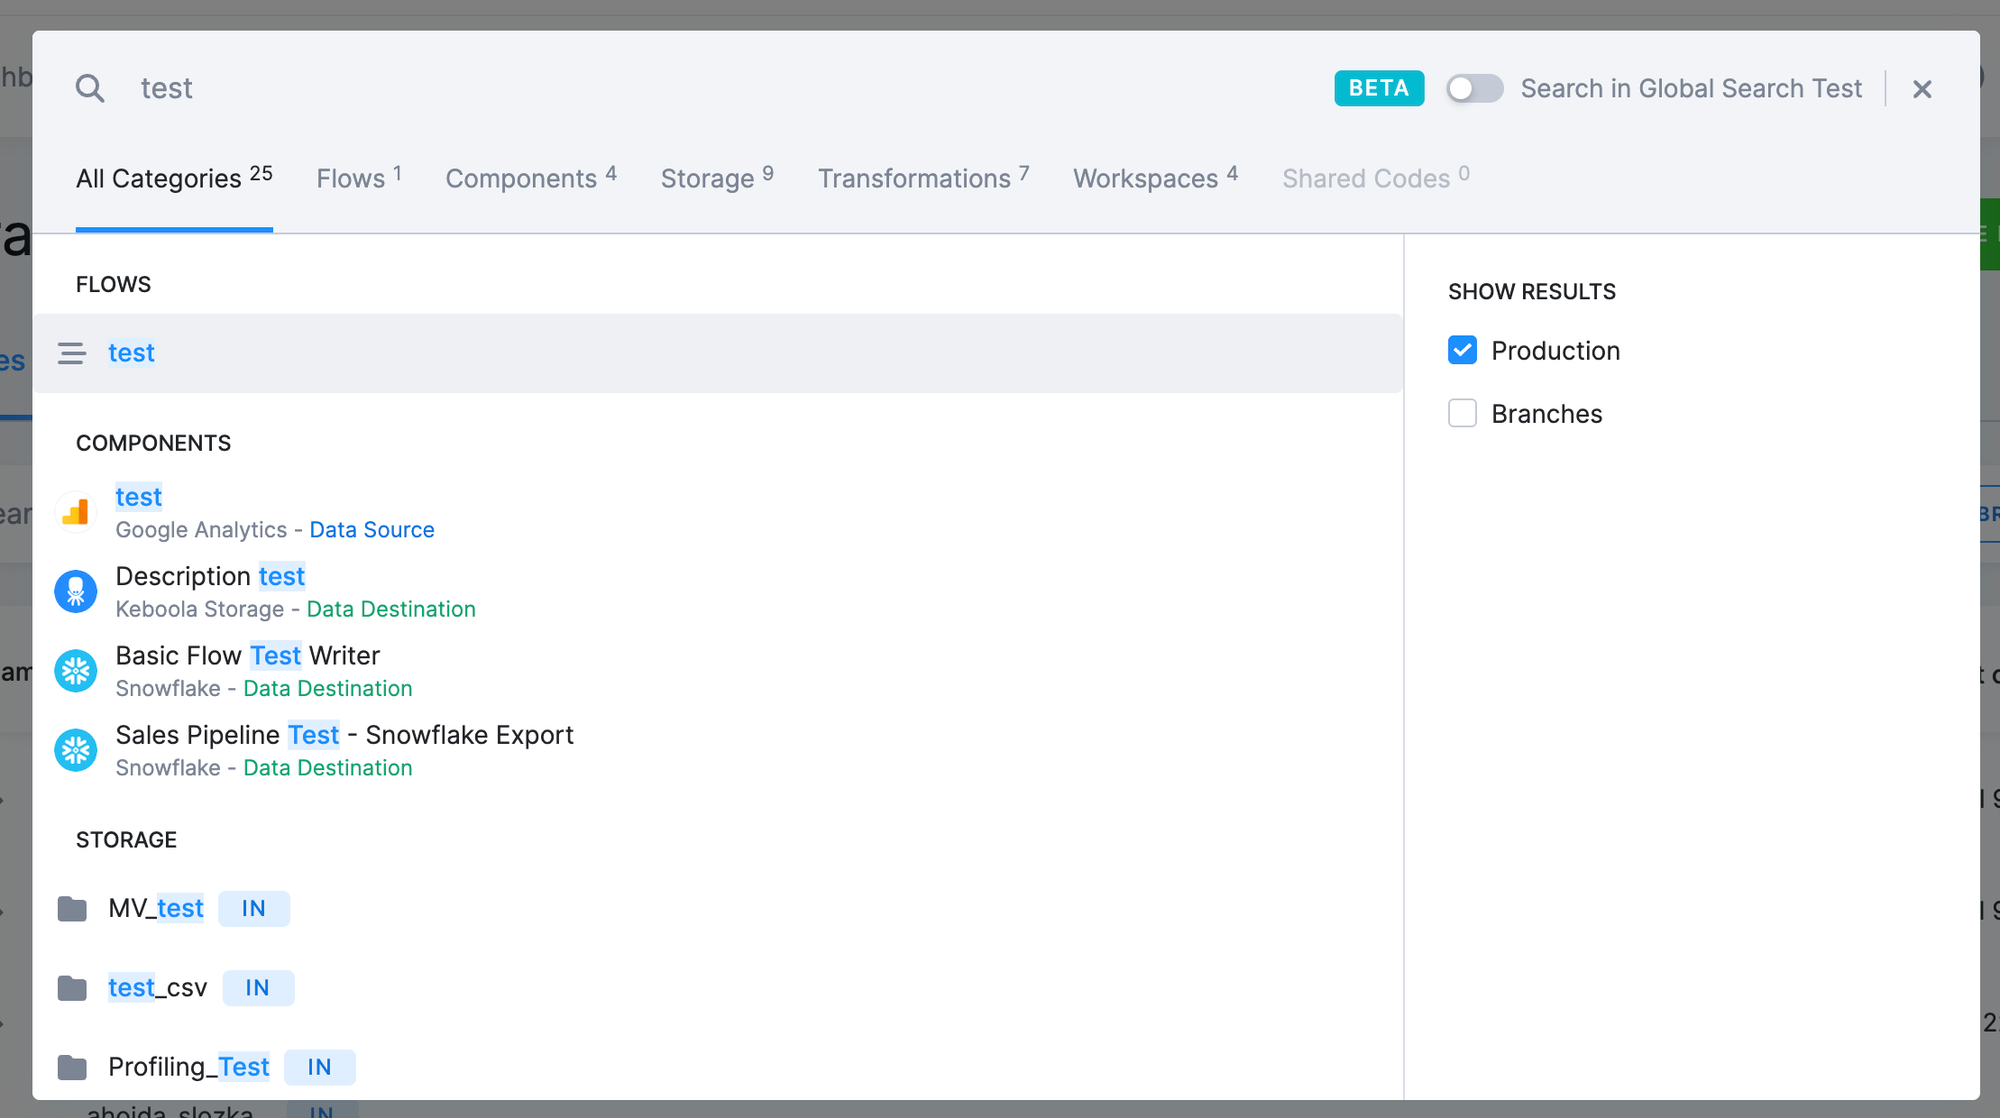Viewport: 2000px width, 1118px height.
Task: Select the Google Analytics component icon
Action: pyautogui.click(x=75, y=512)
